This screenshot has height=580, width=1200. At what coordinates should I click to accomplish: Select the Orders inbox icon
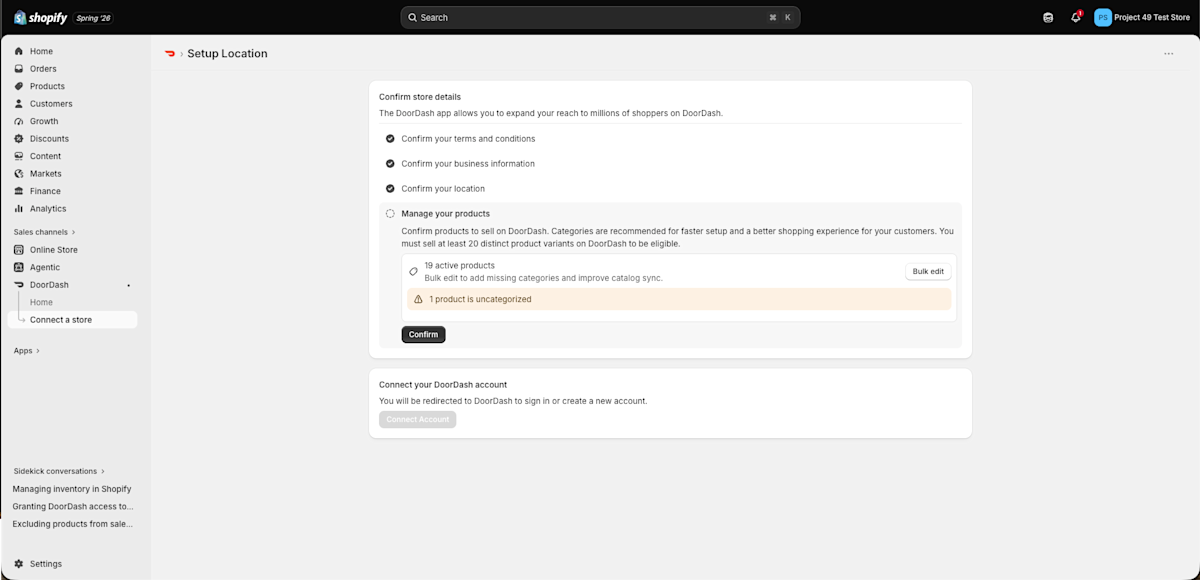pyautogui.click(x=19, y=69)
